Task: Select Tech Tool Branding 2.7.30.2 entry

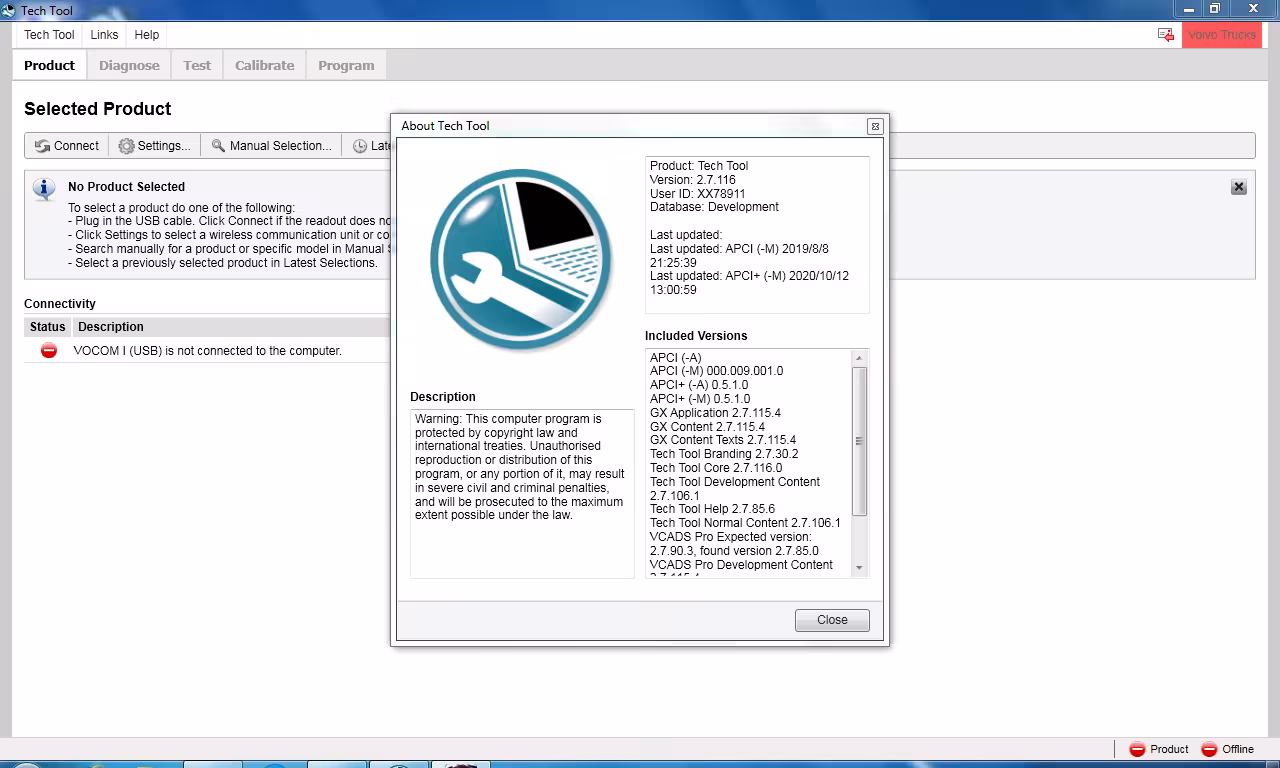Action: [x=724, y=454]
